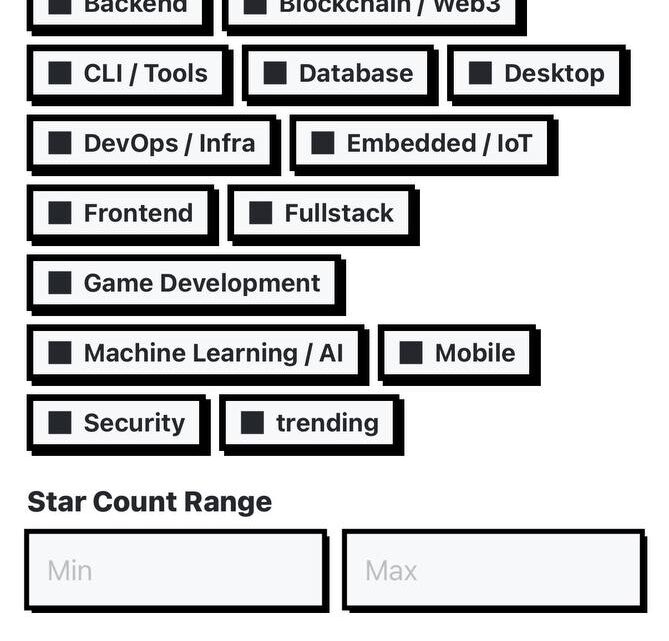The width and height of the screenshot is (669, 641).
Task: Click the Min star count field
Action: [x=176, y=570]
